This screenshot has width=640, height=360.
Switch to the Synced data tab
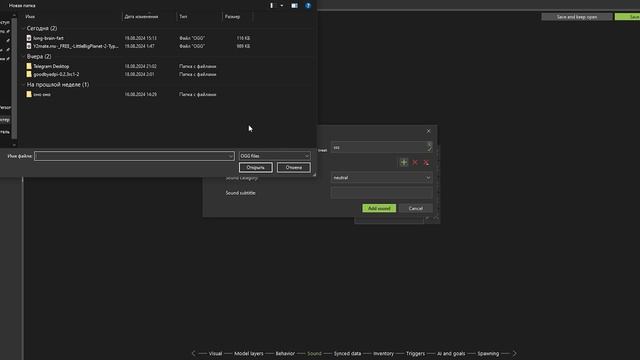point(347,353)
